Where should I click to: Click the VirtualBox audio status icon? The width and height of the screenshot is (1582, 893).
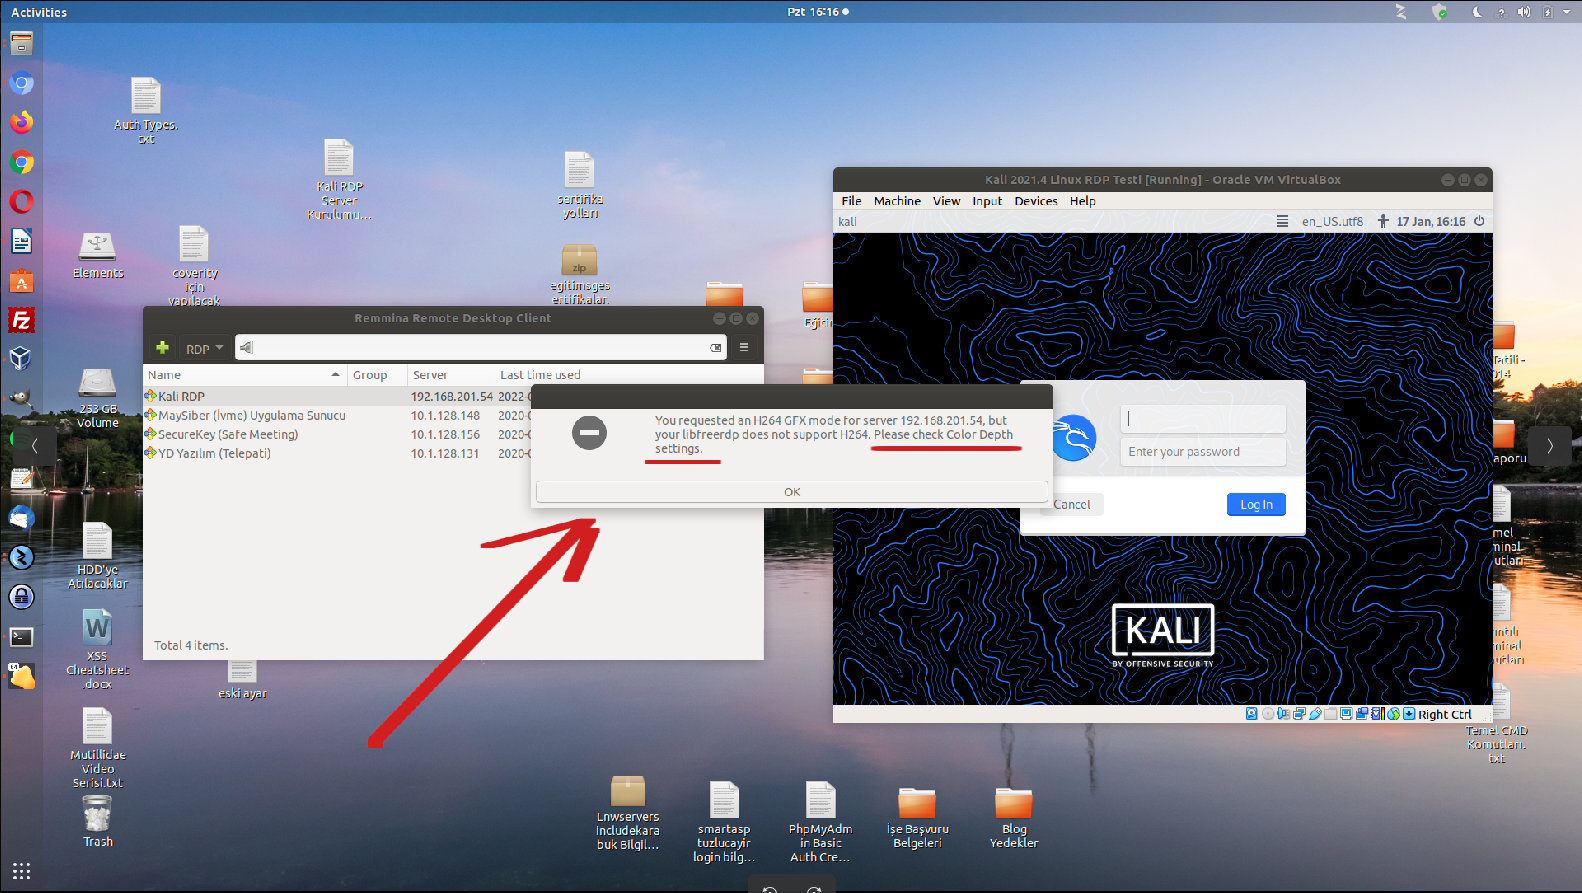(x=1283, y=714)
